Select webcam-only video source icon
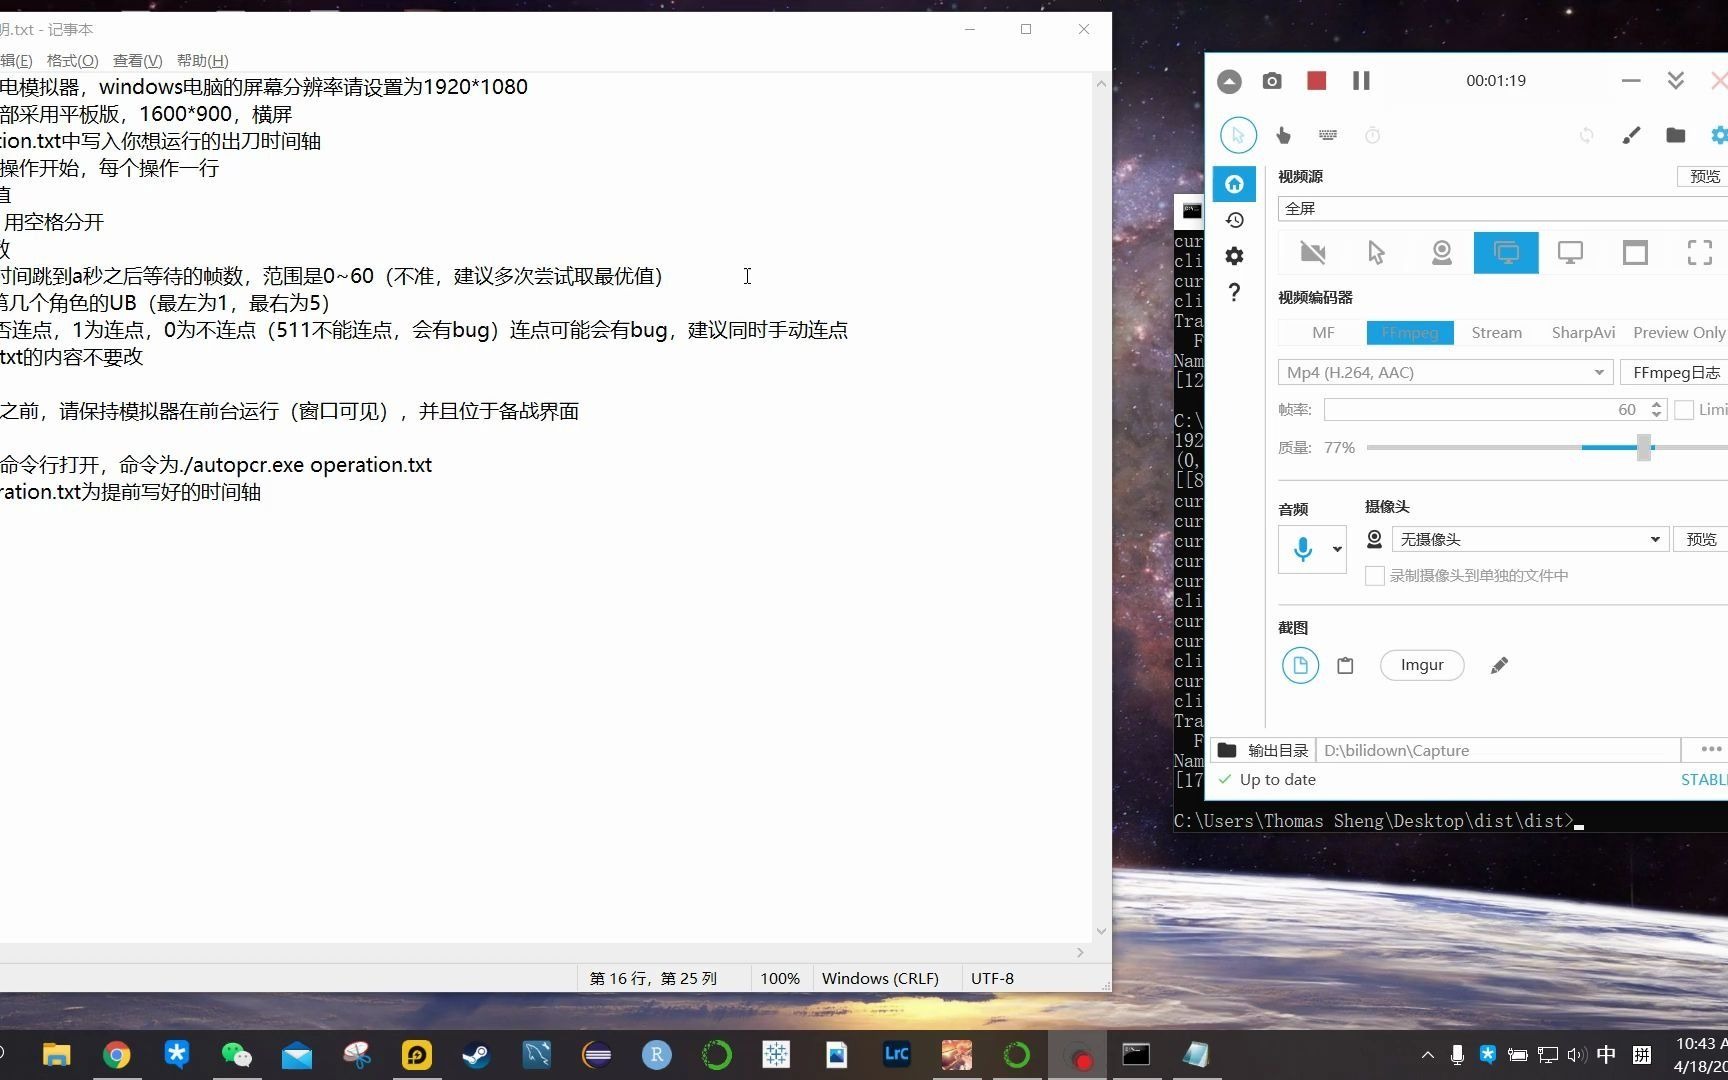The height and width of the screenshot is (1080, 1728). coord(1441,253)
